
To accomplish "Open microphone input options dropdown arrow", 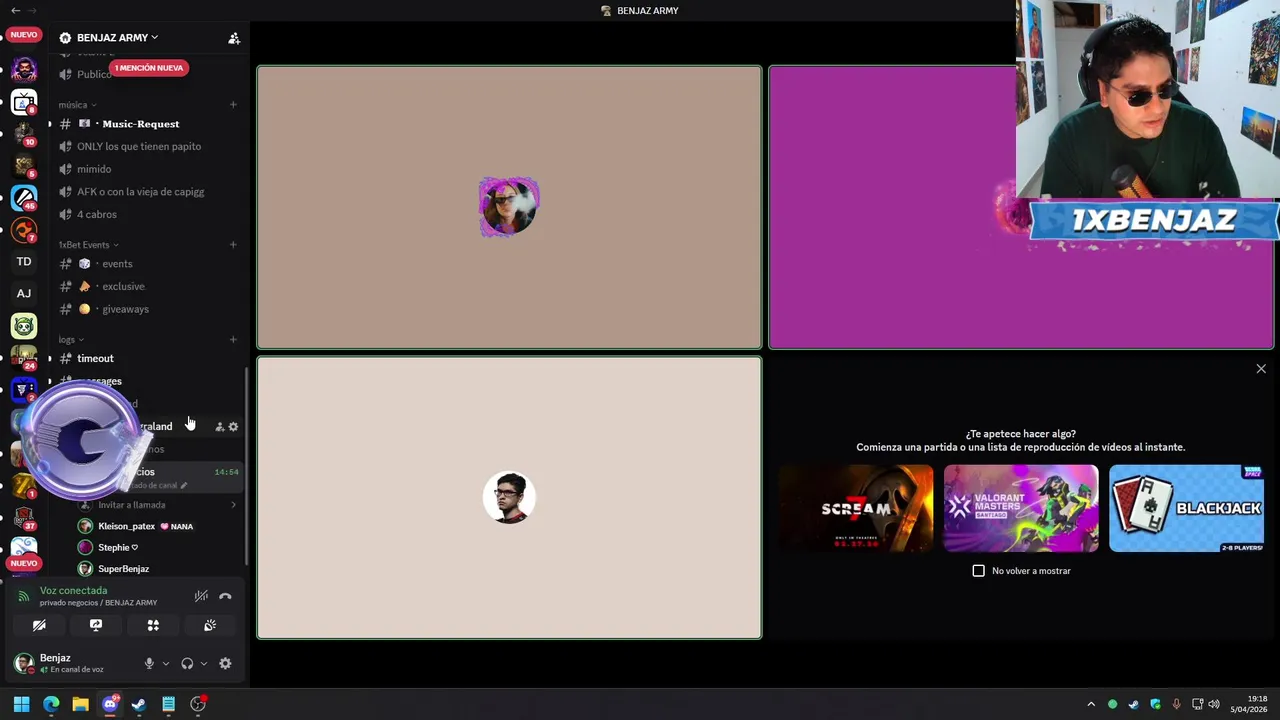I will [x=166, y=664].
